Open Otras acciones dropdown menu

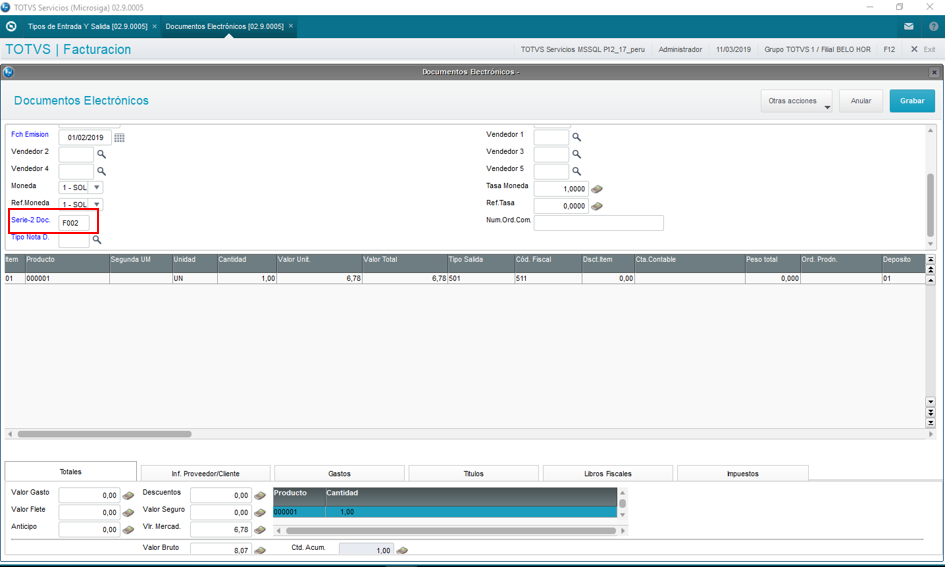tap(796, 101)
